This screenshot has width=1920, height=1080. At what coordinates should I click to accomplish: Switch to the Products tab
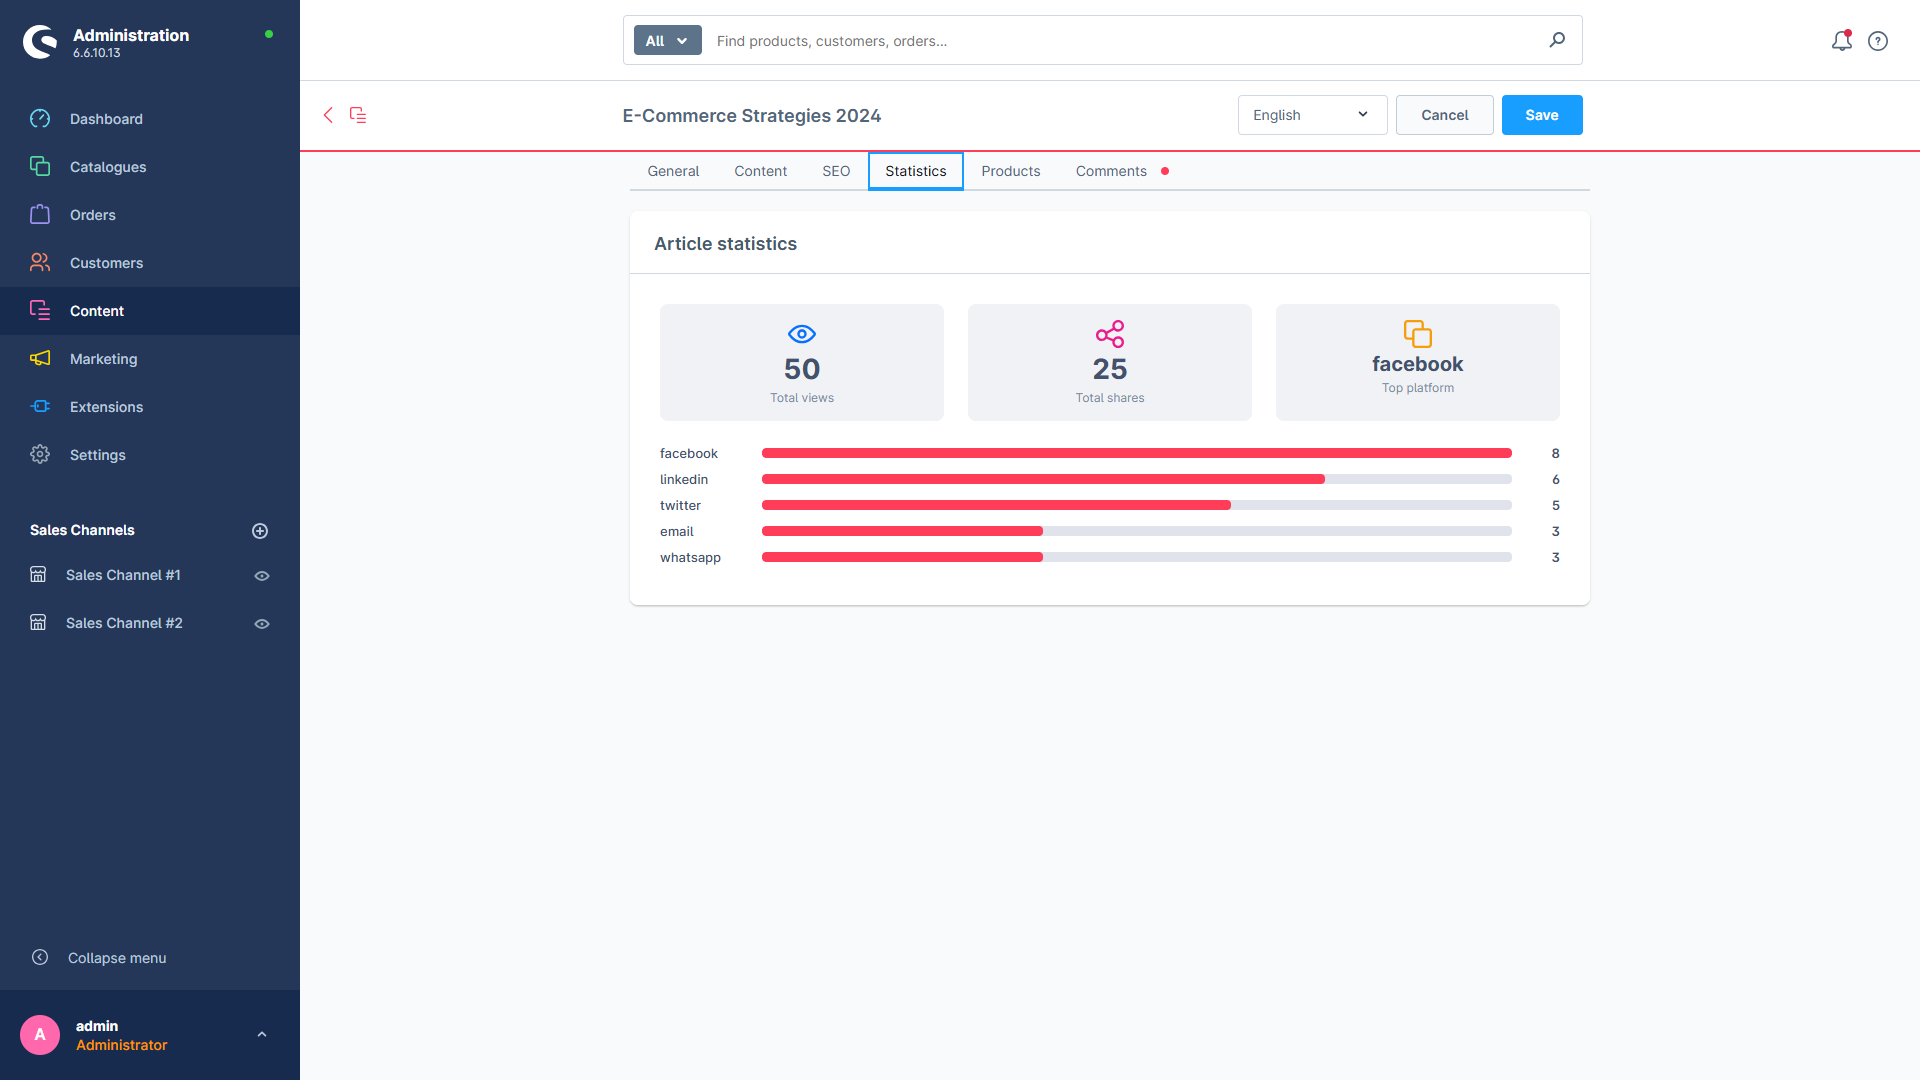tap(1011, 171)
